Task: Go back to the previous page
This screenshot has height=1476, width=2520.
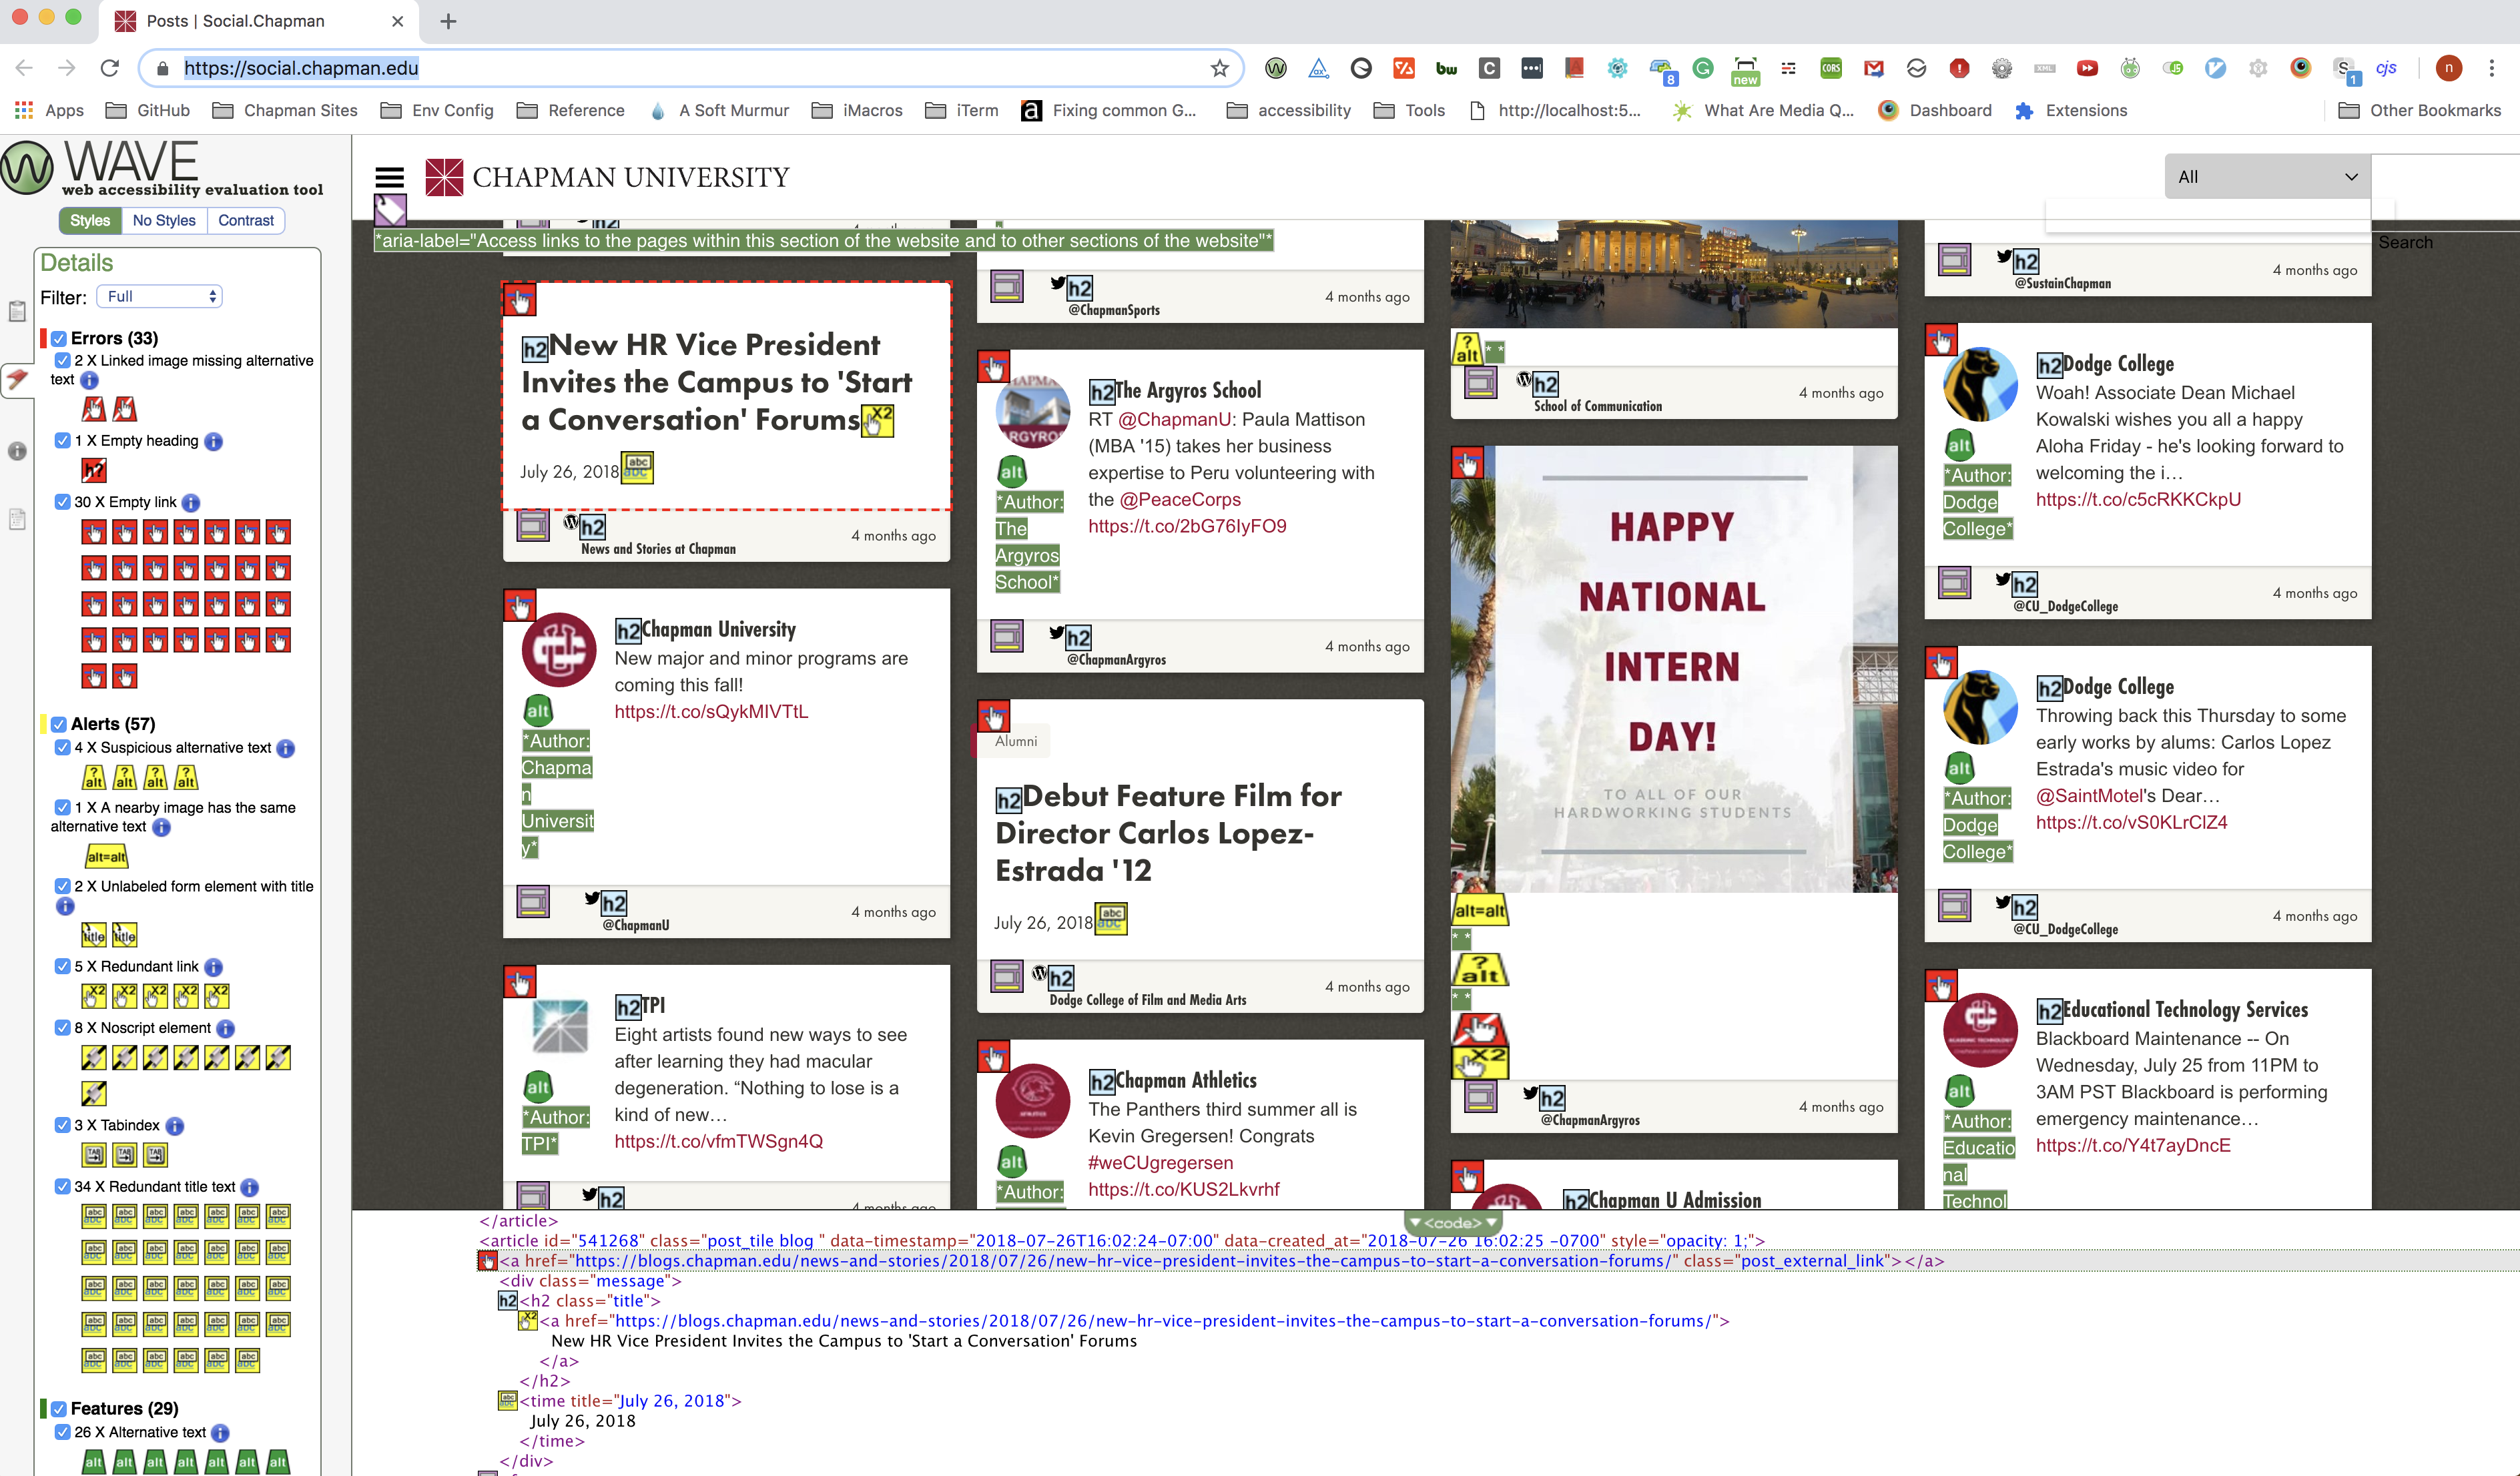Action: pyautogui.click(x=25, y=68)
